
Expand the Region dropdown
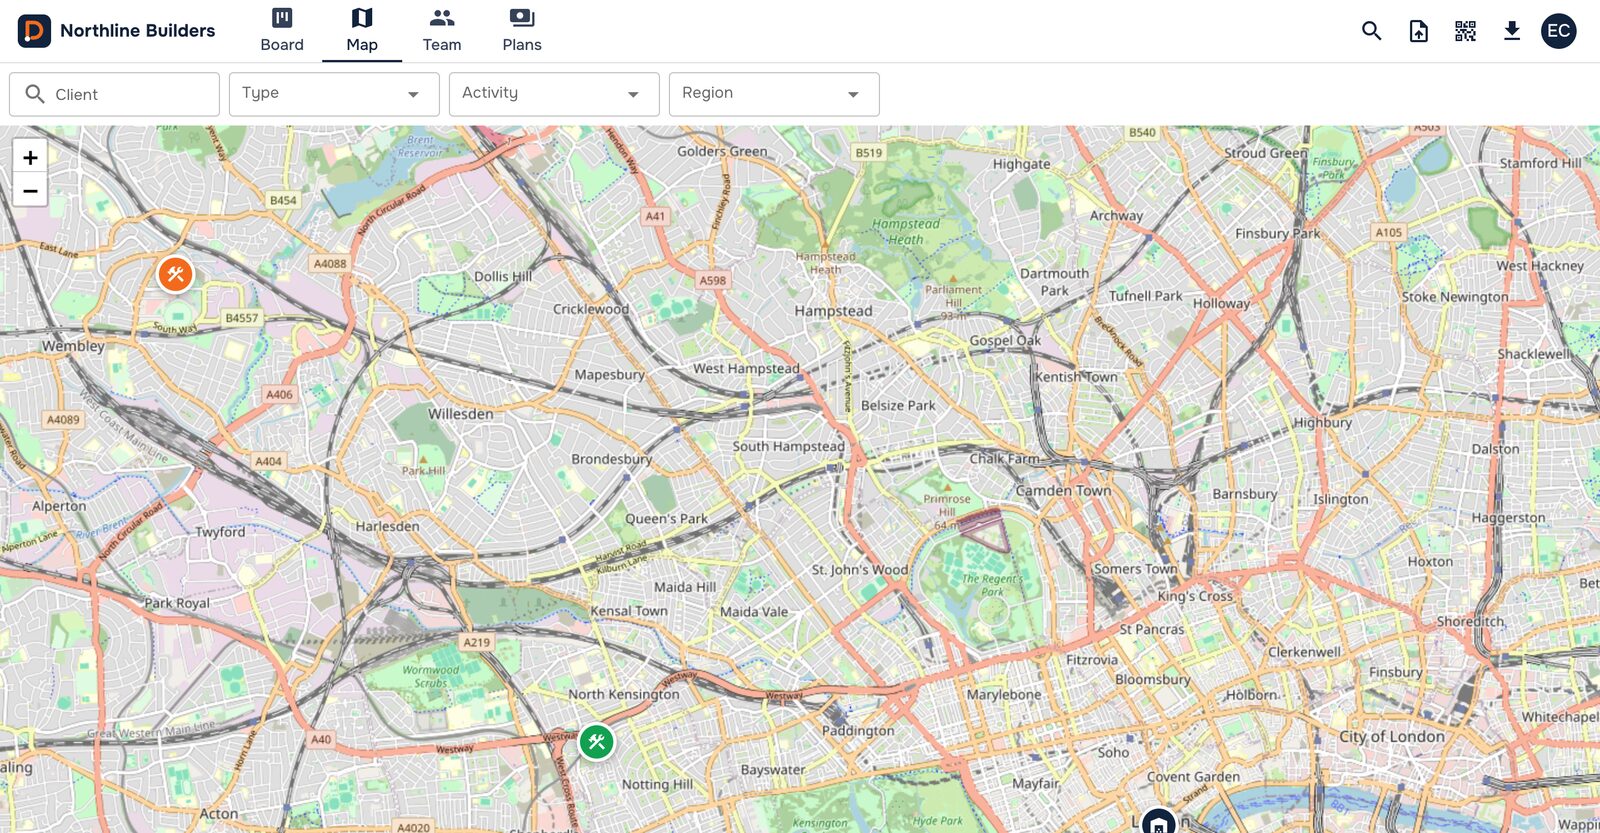pos(774,94)
